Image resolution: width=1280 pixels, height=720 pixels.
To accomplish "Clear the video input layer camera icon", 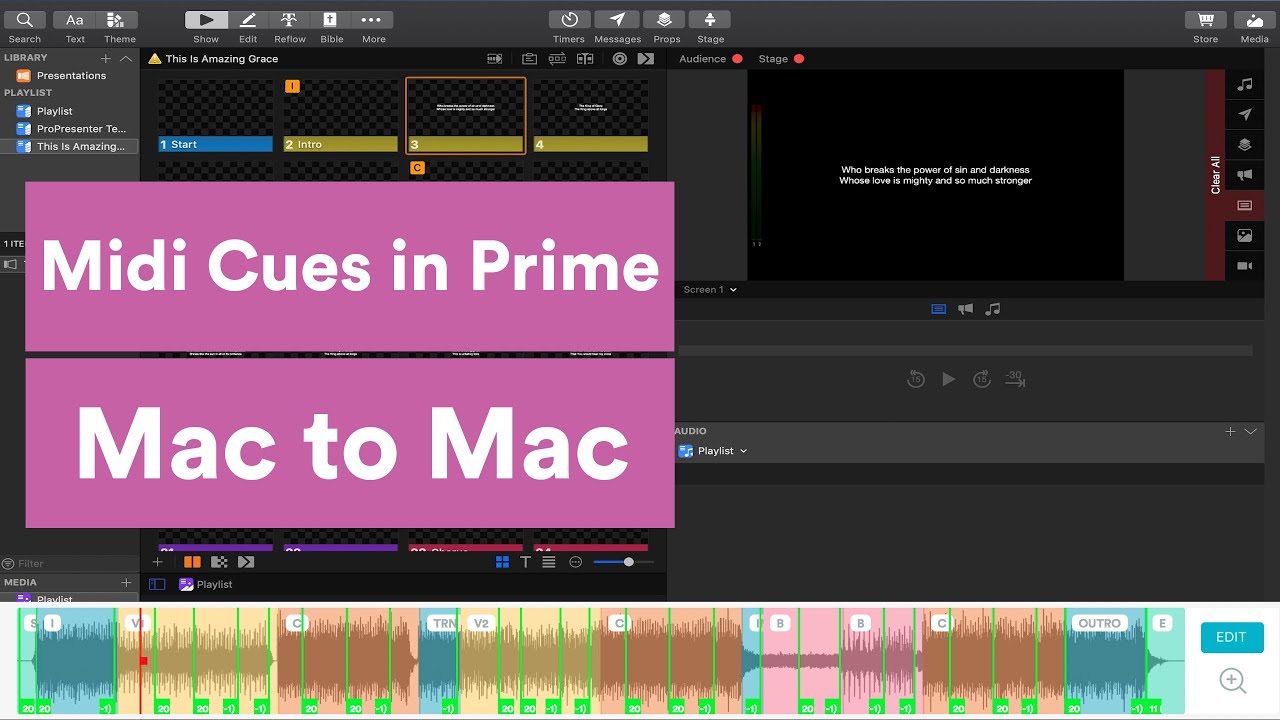I will pyautogui.click(x=1245, y=266).
